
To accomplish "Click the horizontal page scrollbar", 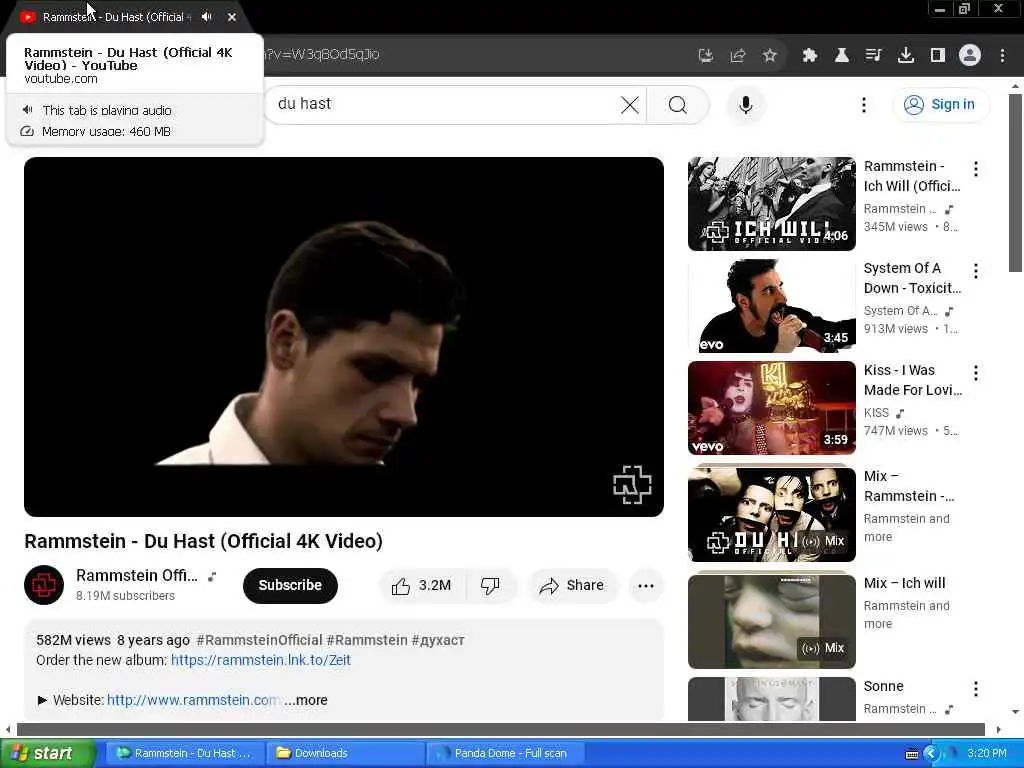I will [500, 729].
